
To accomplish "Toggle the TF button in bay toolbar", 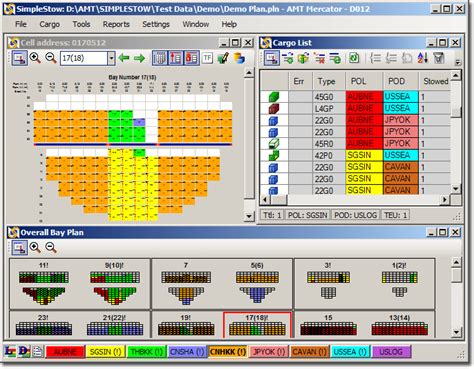I will coord(207,58).
